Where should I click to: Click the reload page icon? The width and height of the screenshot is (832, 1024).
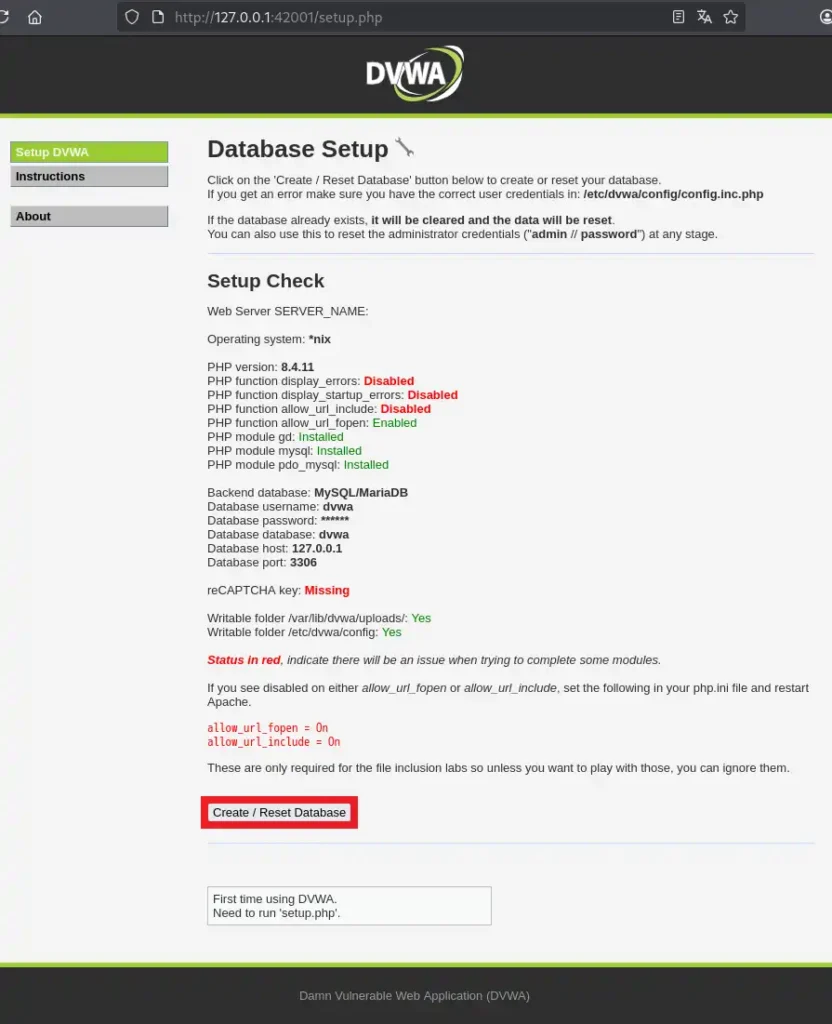tap(5, 17)
